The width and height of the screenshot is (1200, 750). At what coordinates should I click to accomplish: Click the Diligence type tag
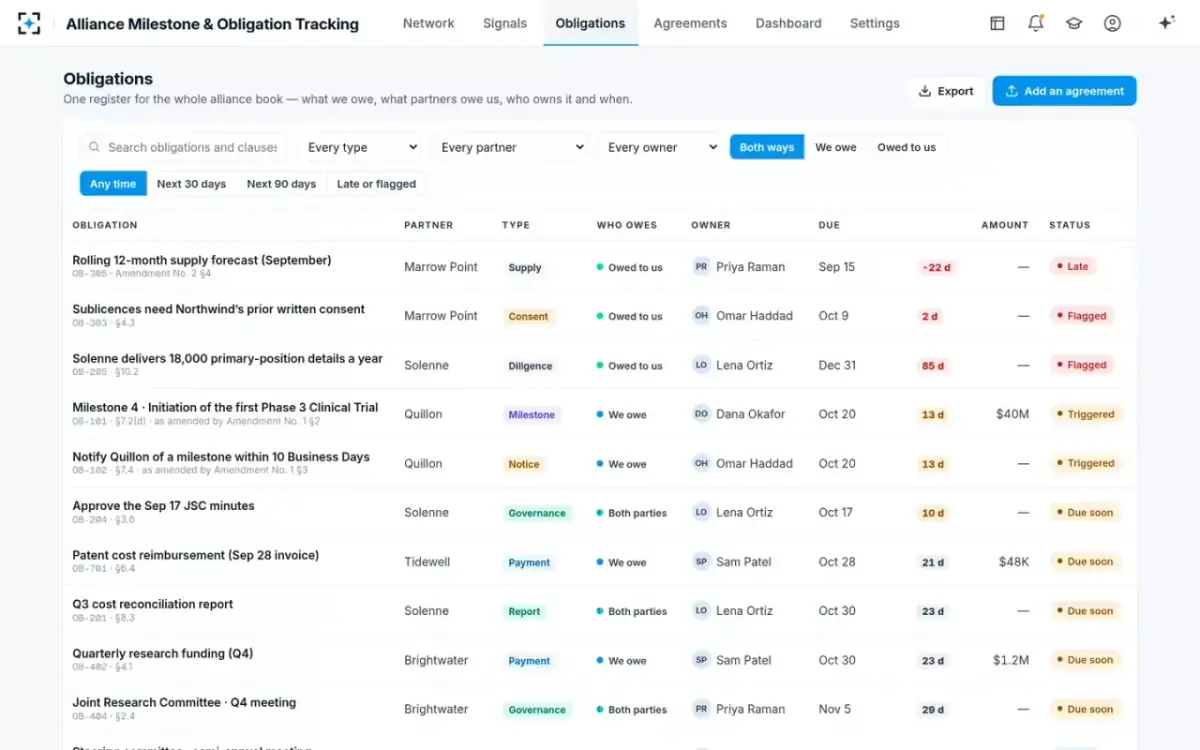click(530, 366)
